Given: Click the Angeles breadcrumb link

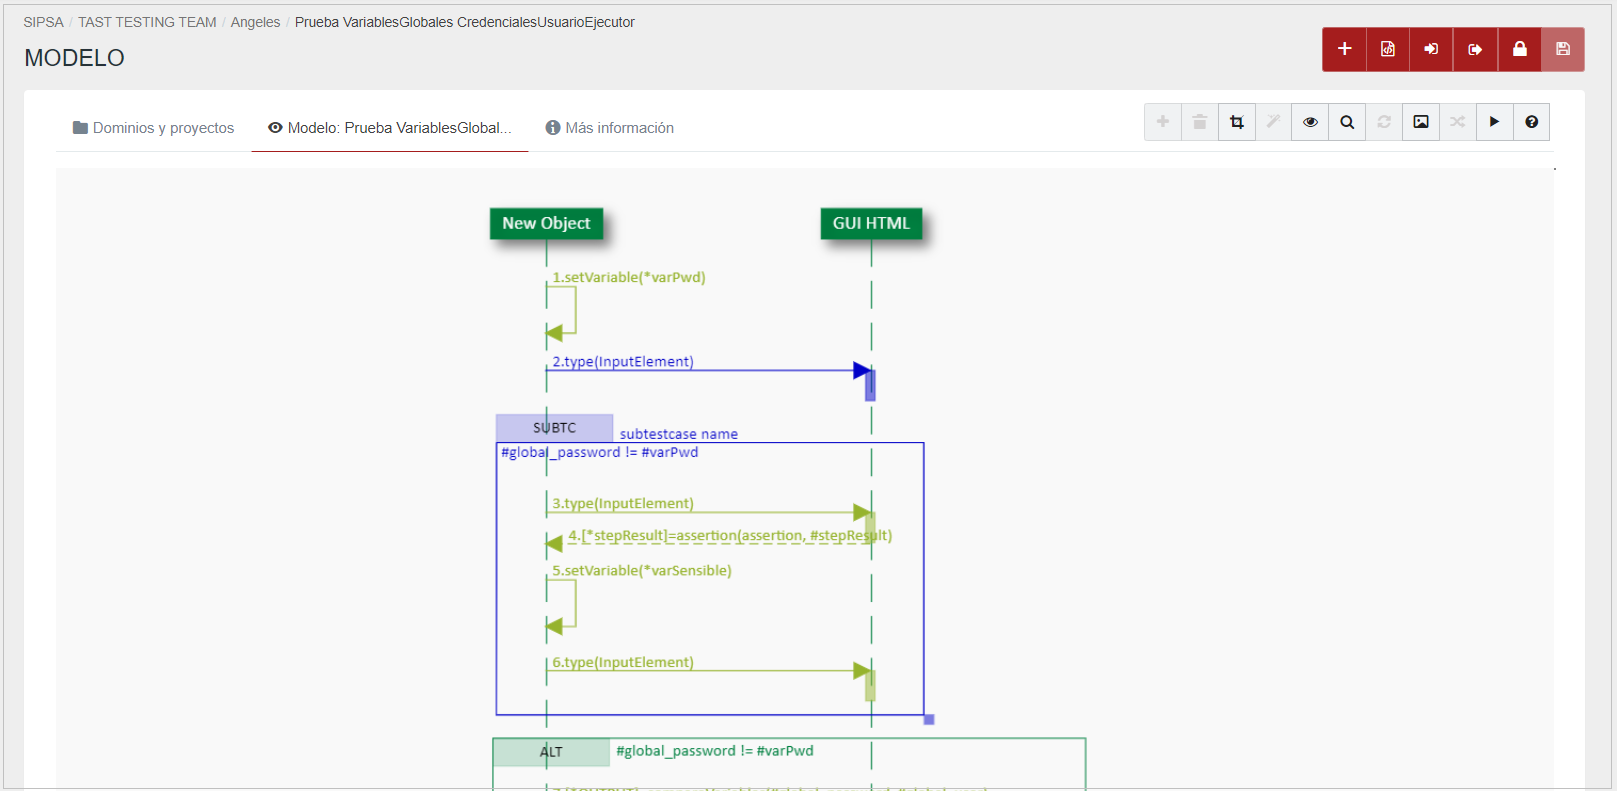Looking at the screenshot, I should point(255,22).
